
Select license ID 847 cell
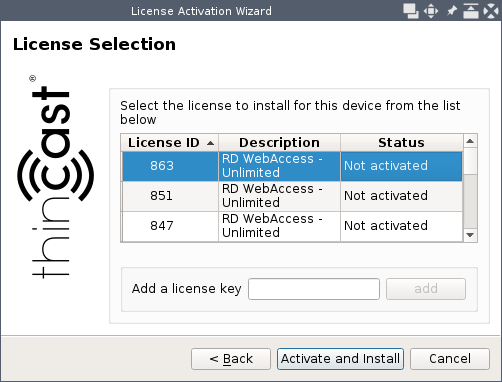click(x=170, y=226)
